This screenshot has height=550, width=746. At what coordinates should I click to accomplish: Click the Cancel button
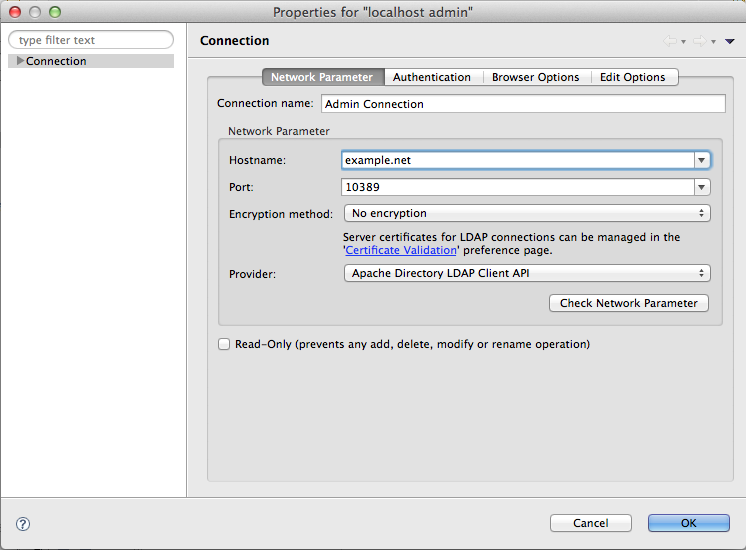tap(590, 523)
